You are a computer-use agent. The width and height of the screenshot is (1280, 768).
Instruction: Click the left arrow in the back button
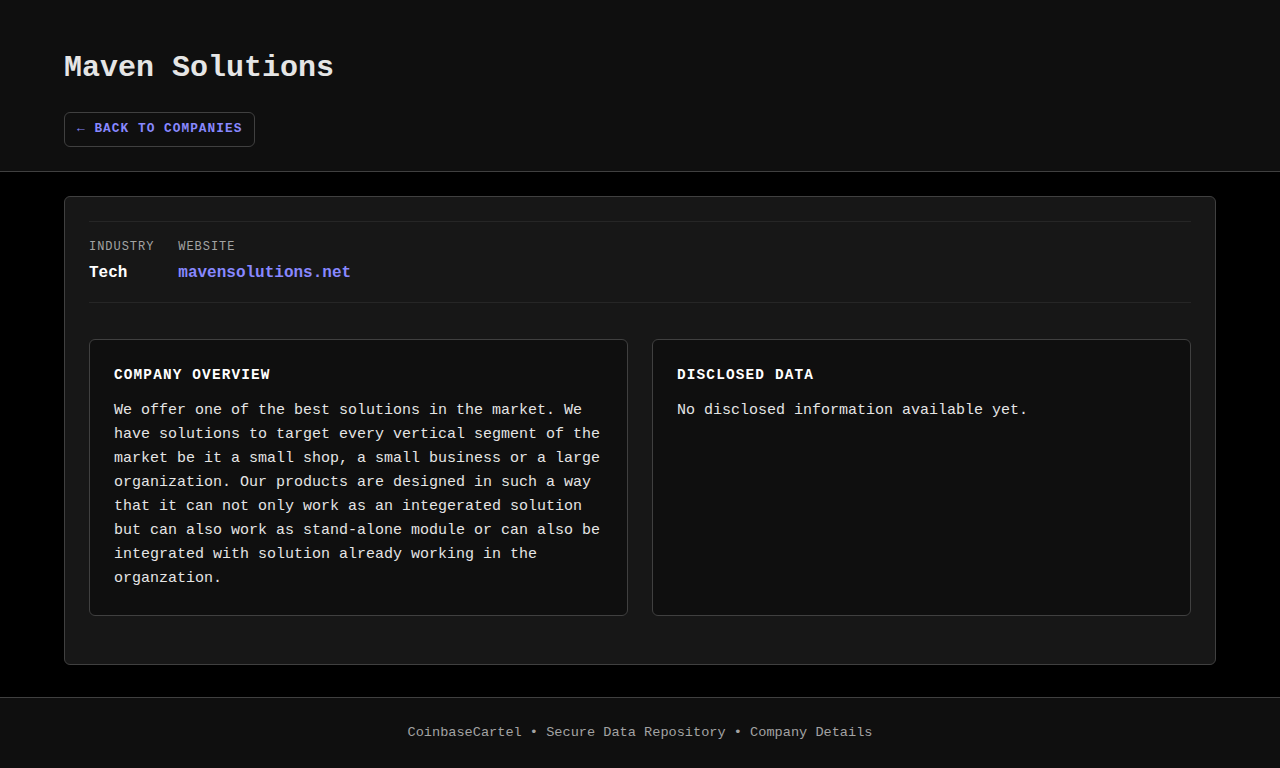[x=80, y=129]
